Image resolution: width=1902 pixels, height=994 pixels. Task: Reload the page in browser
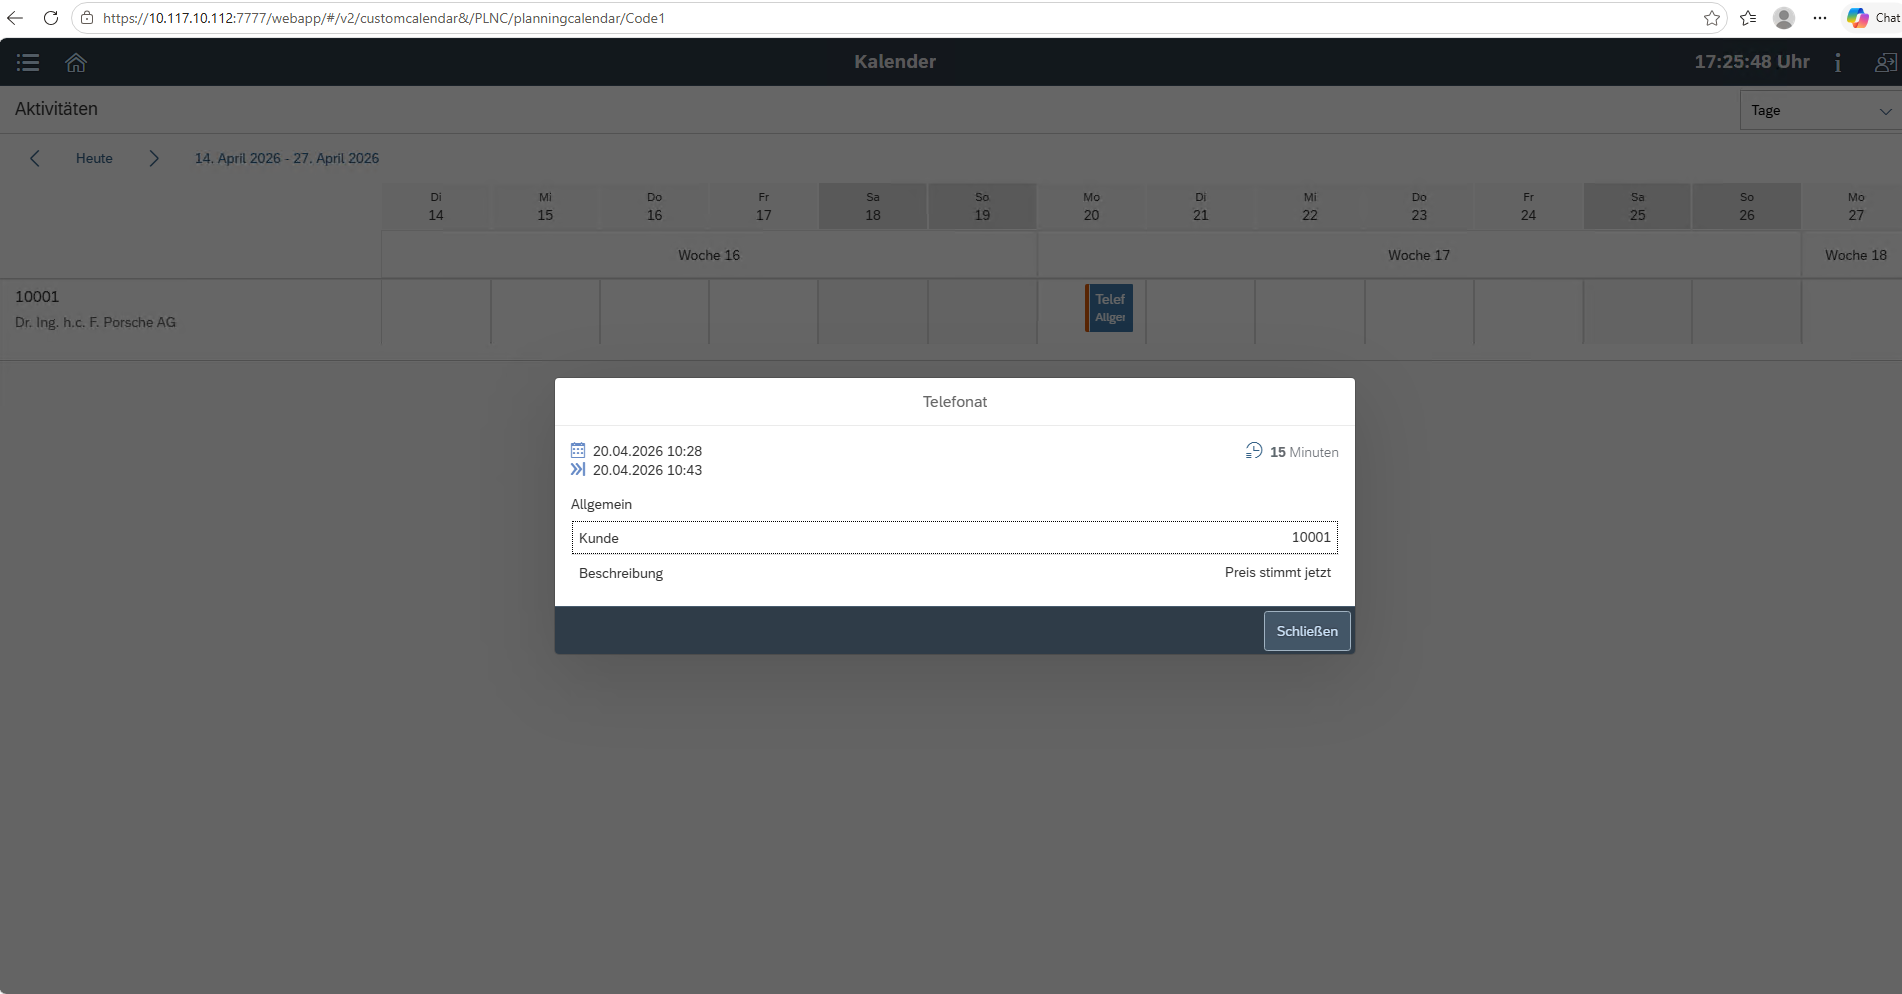[51, 18]
